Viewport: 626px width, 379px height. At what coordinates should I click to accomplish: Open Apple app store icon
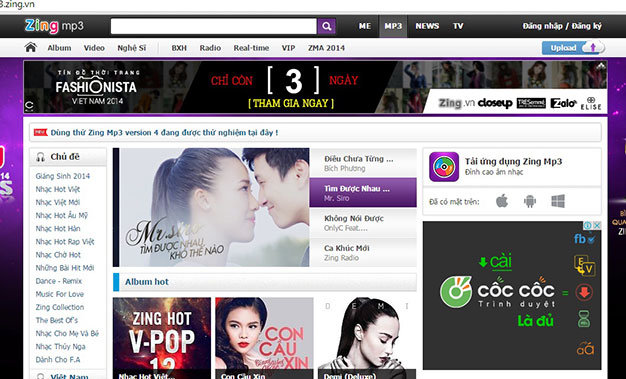(x=502, y=201)
